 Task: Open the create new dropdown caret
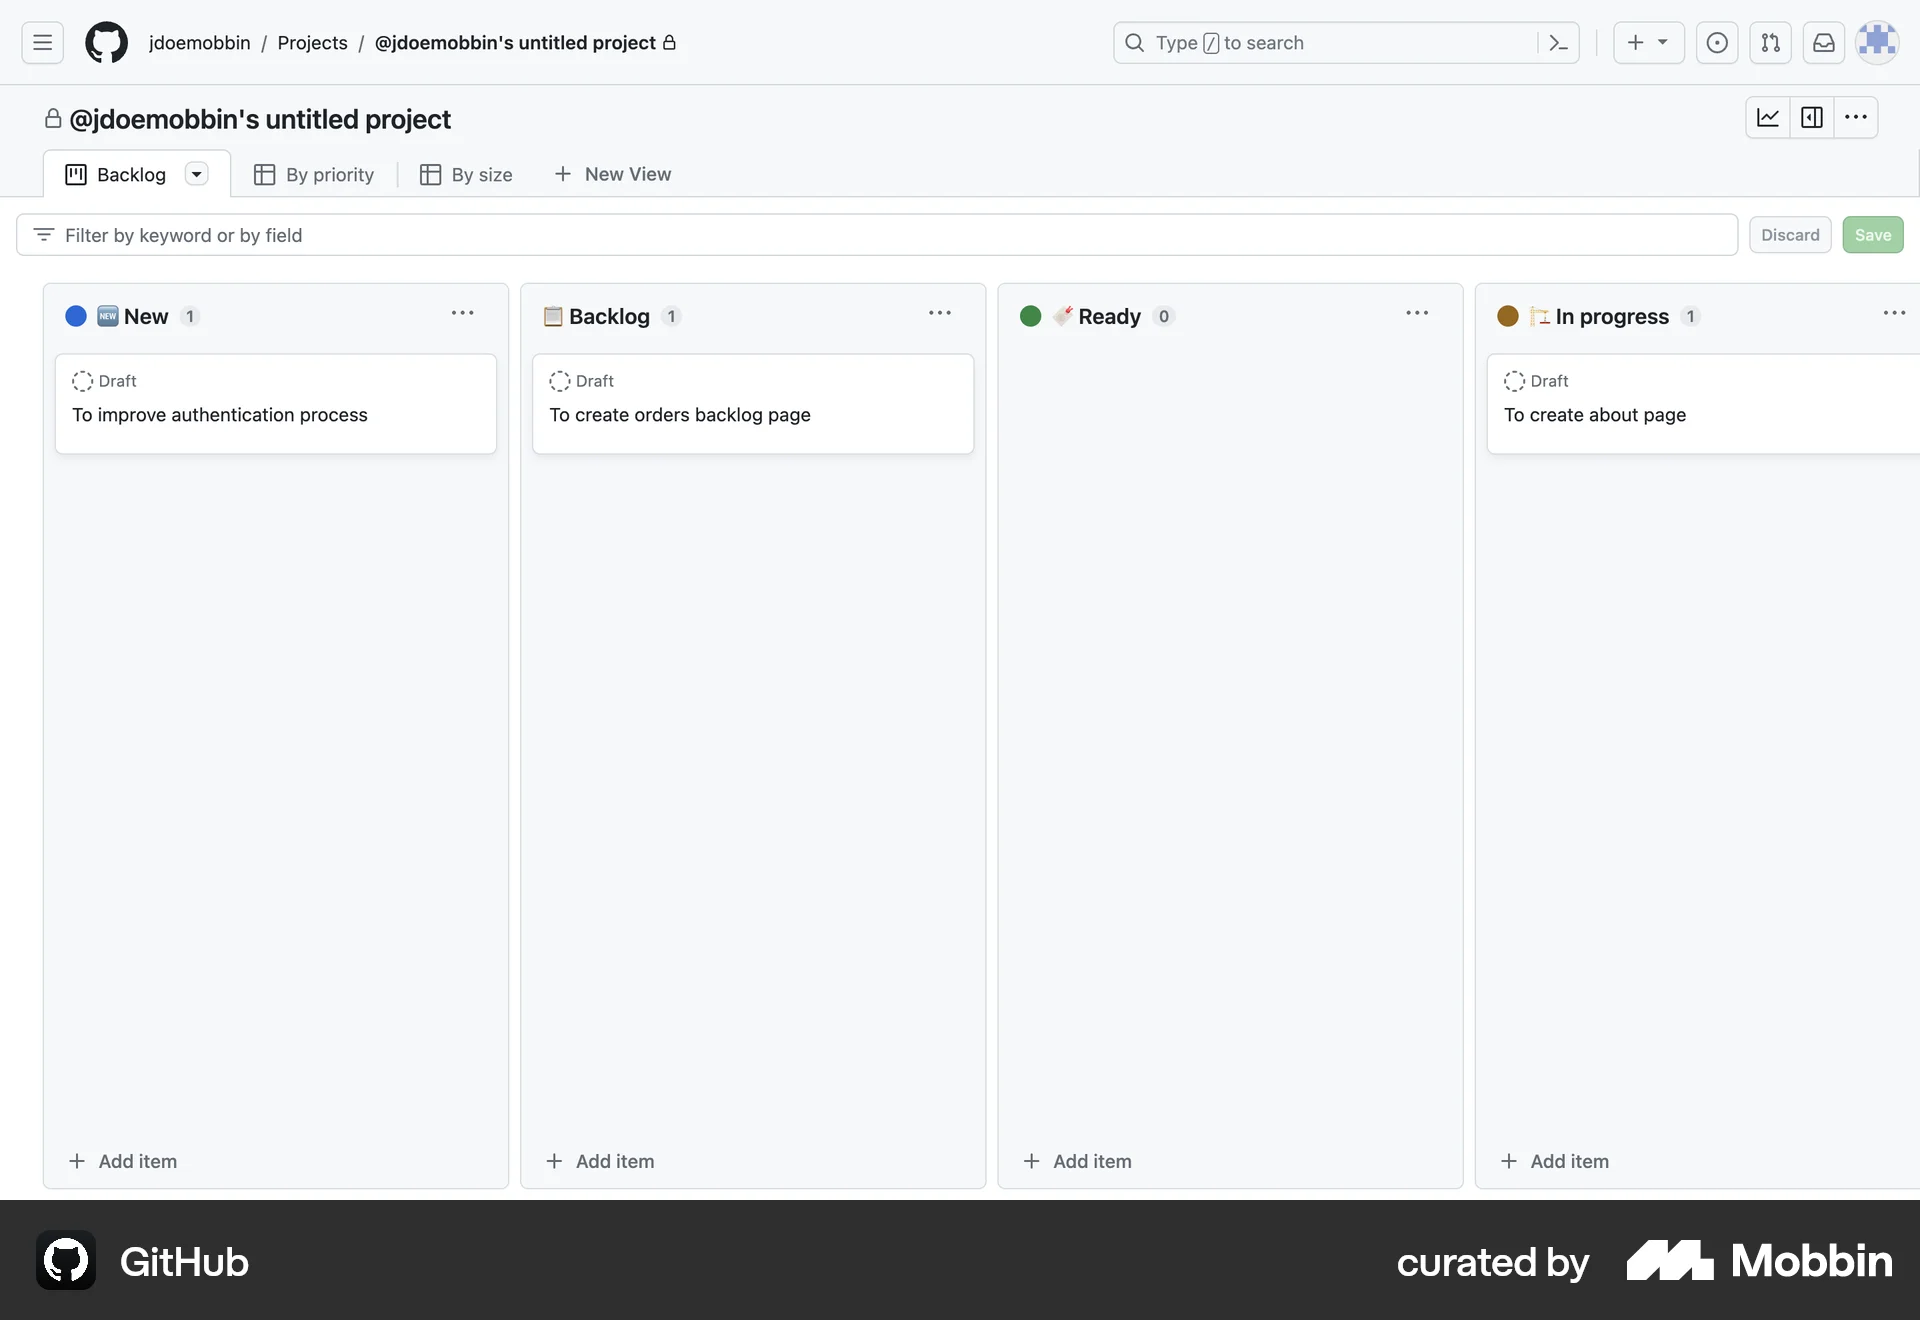pos(1663,43)
